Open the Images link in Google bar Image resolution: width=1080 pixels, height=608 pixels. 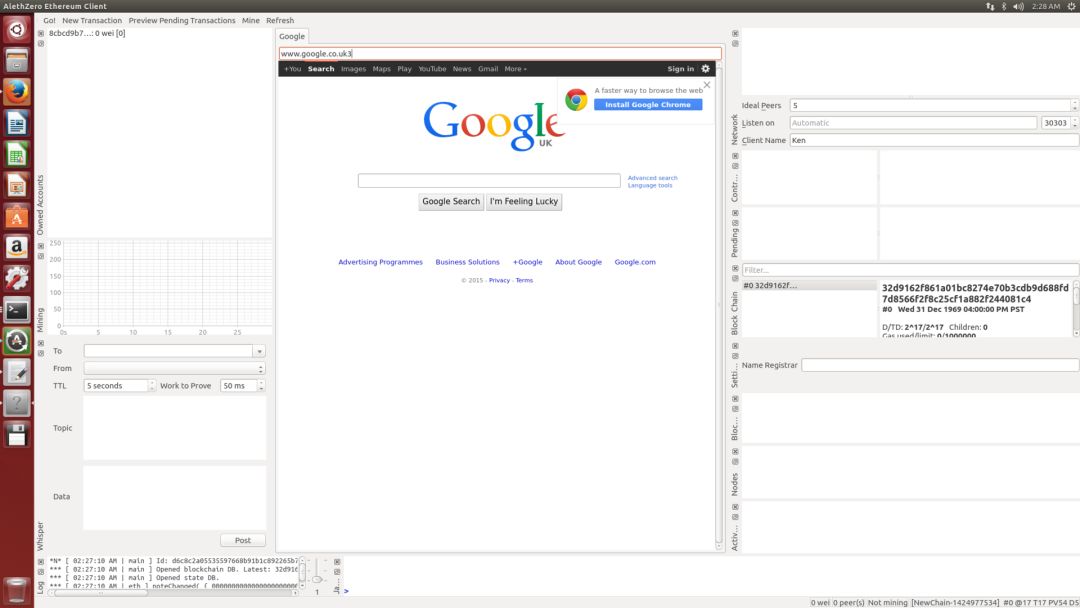353,69
